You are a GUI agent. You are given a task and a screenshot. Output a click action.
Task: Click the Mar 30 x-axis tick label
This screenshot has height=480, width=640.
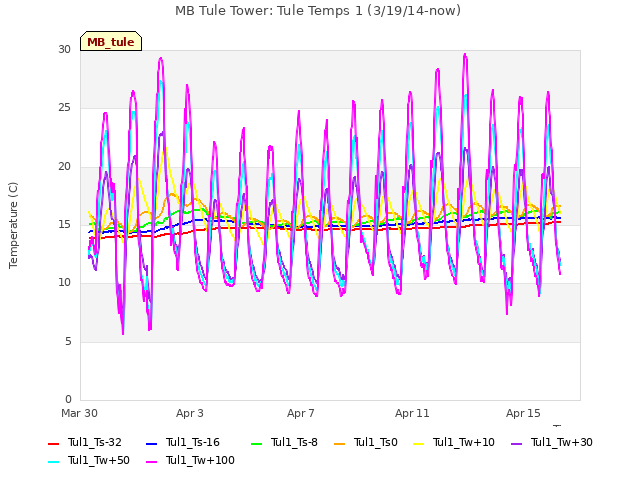(80, 413)
